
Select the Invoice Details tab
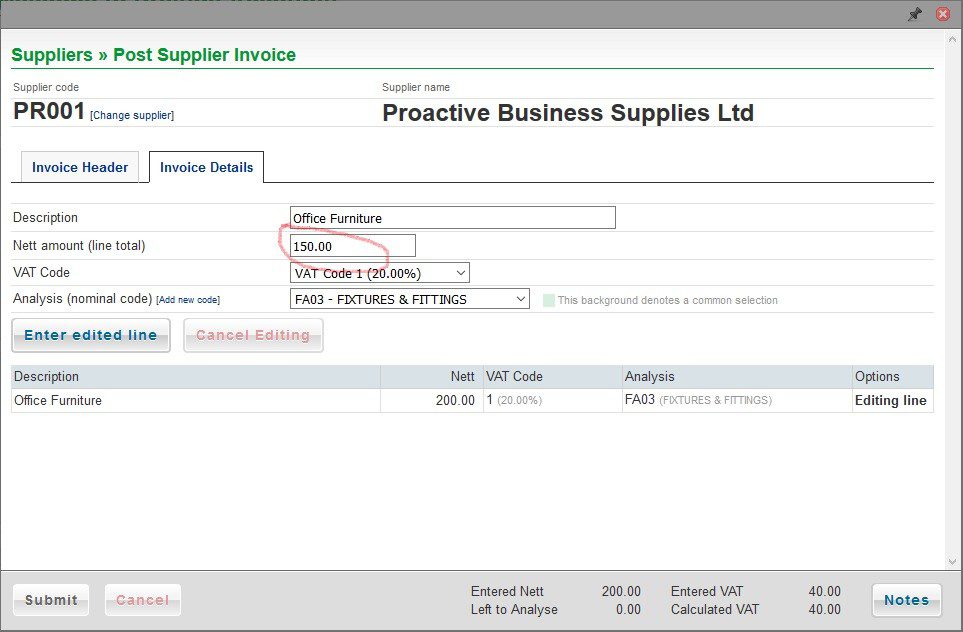206,167
